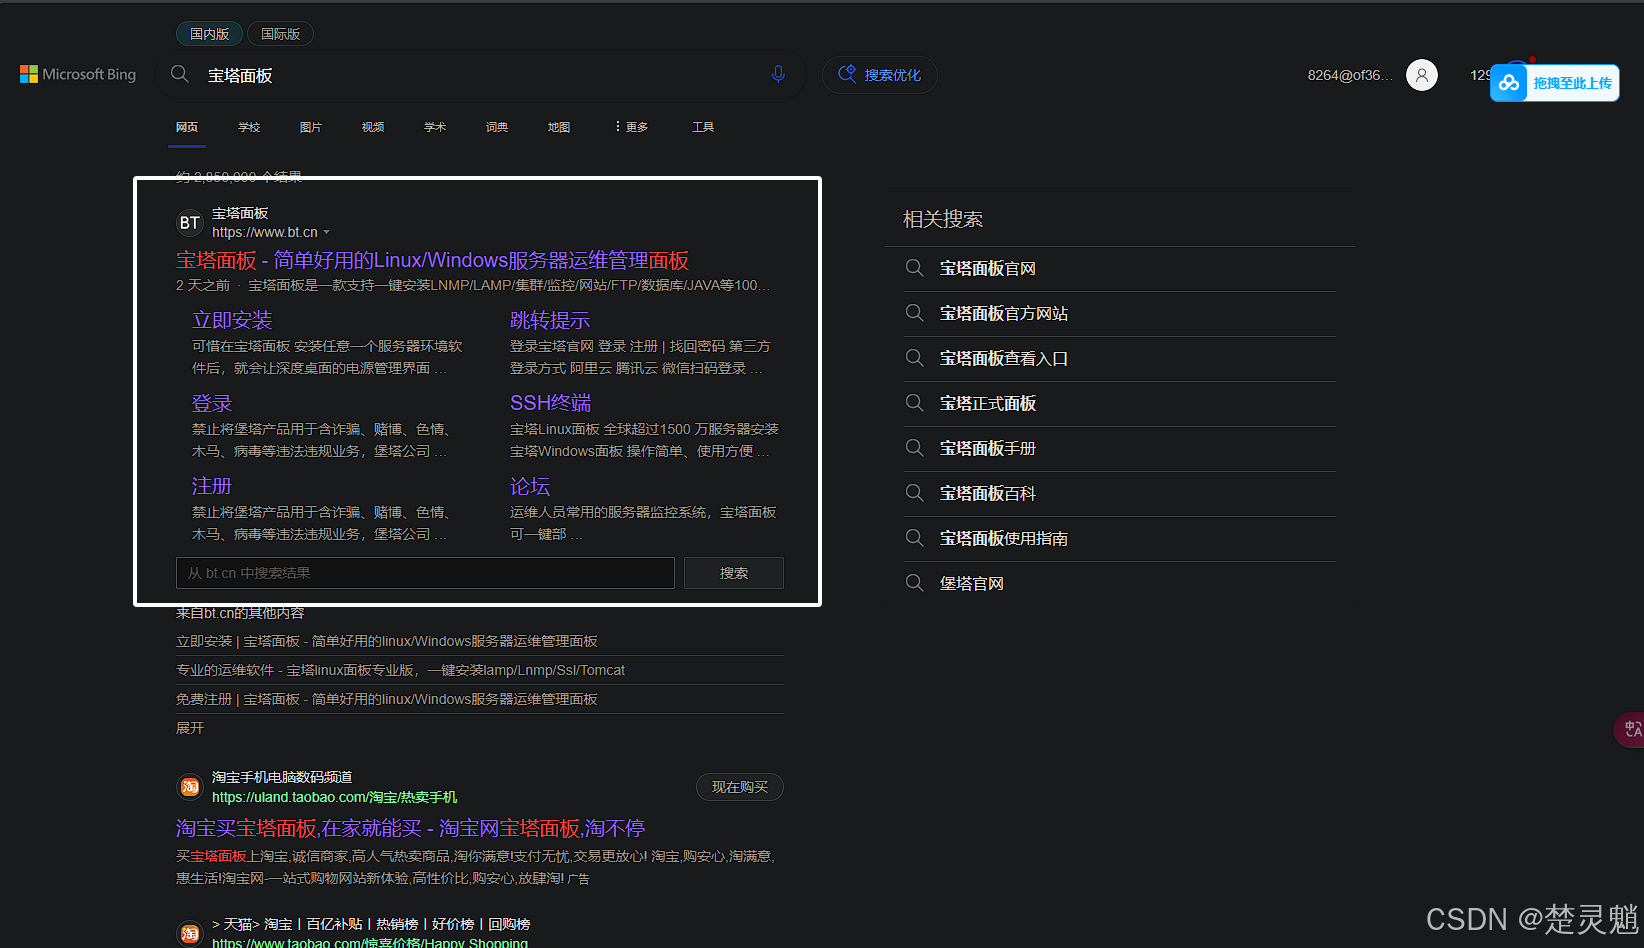Viewport: 1644px width, 948px height.
Task: Click the BT site favicon
Action: pyautogui.click(x=190, y=223)
